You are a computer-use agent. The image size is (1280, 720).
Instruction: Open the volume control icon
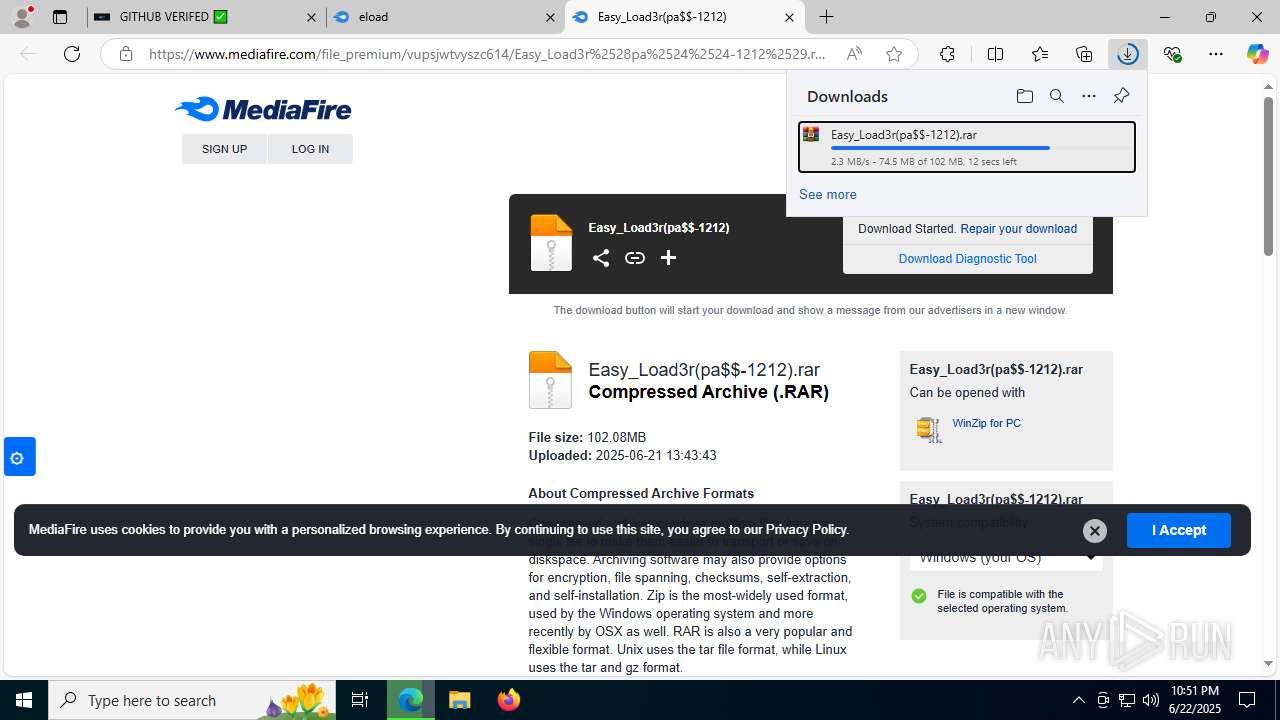click(x=1150, y=700)
